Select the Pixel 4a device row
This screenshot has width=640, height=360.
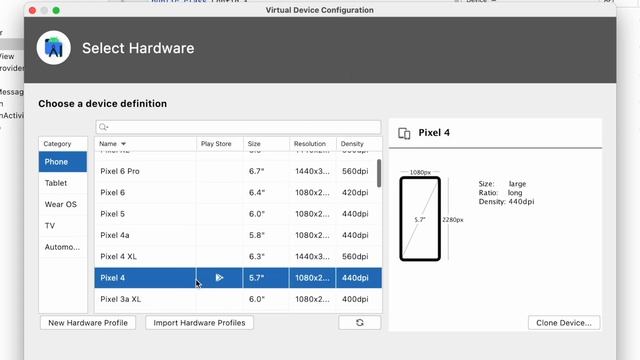238,235
